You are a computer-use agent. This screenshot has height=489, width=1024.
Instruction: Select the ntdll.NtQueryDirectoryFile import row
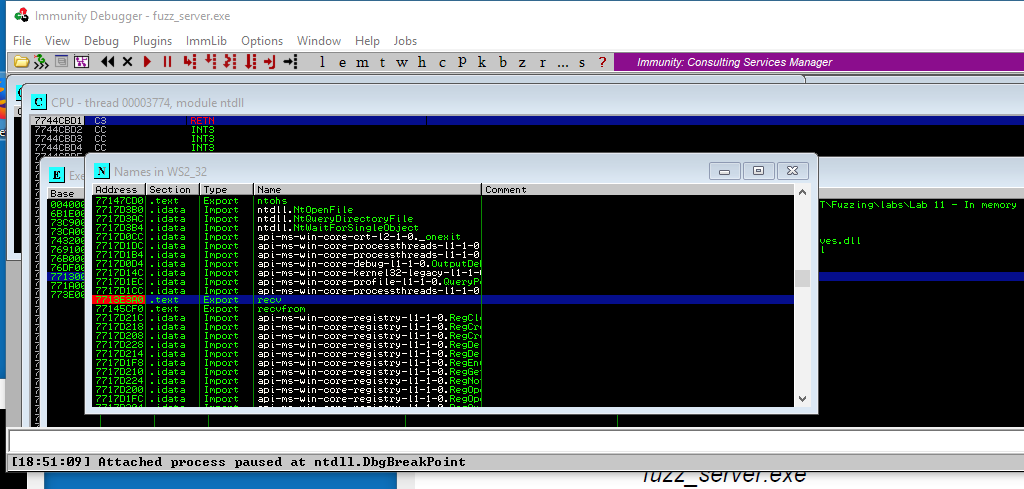(443, 219)
